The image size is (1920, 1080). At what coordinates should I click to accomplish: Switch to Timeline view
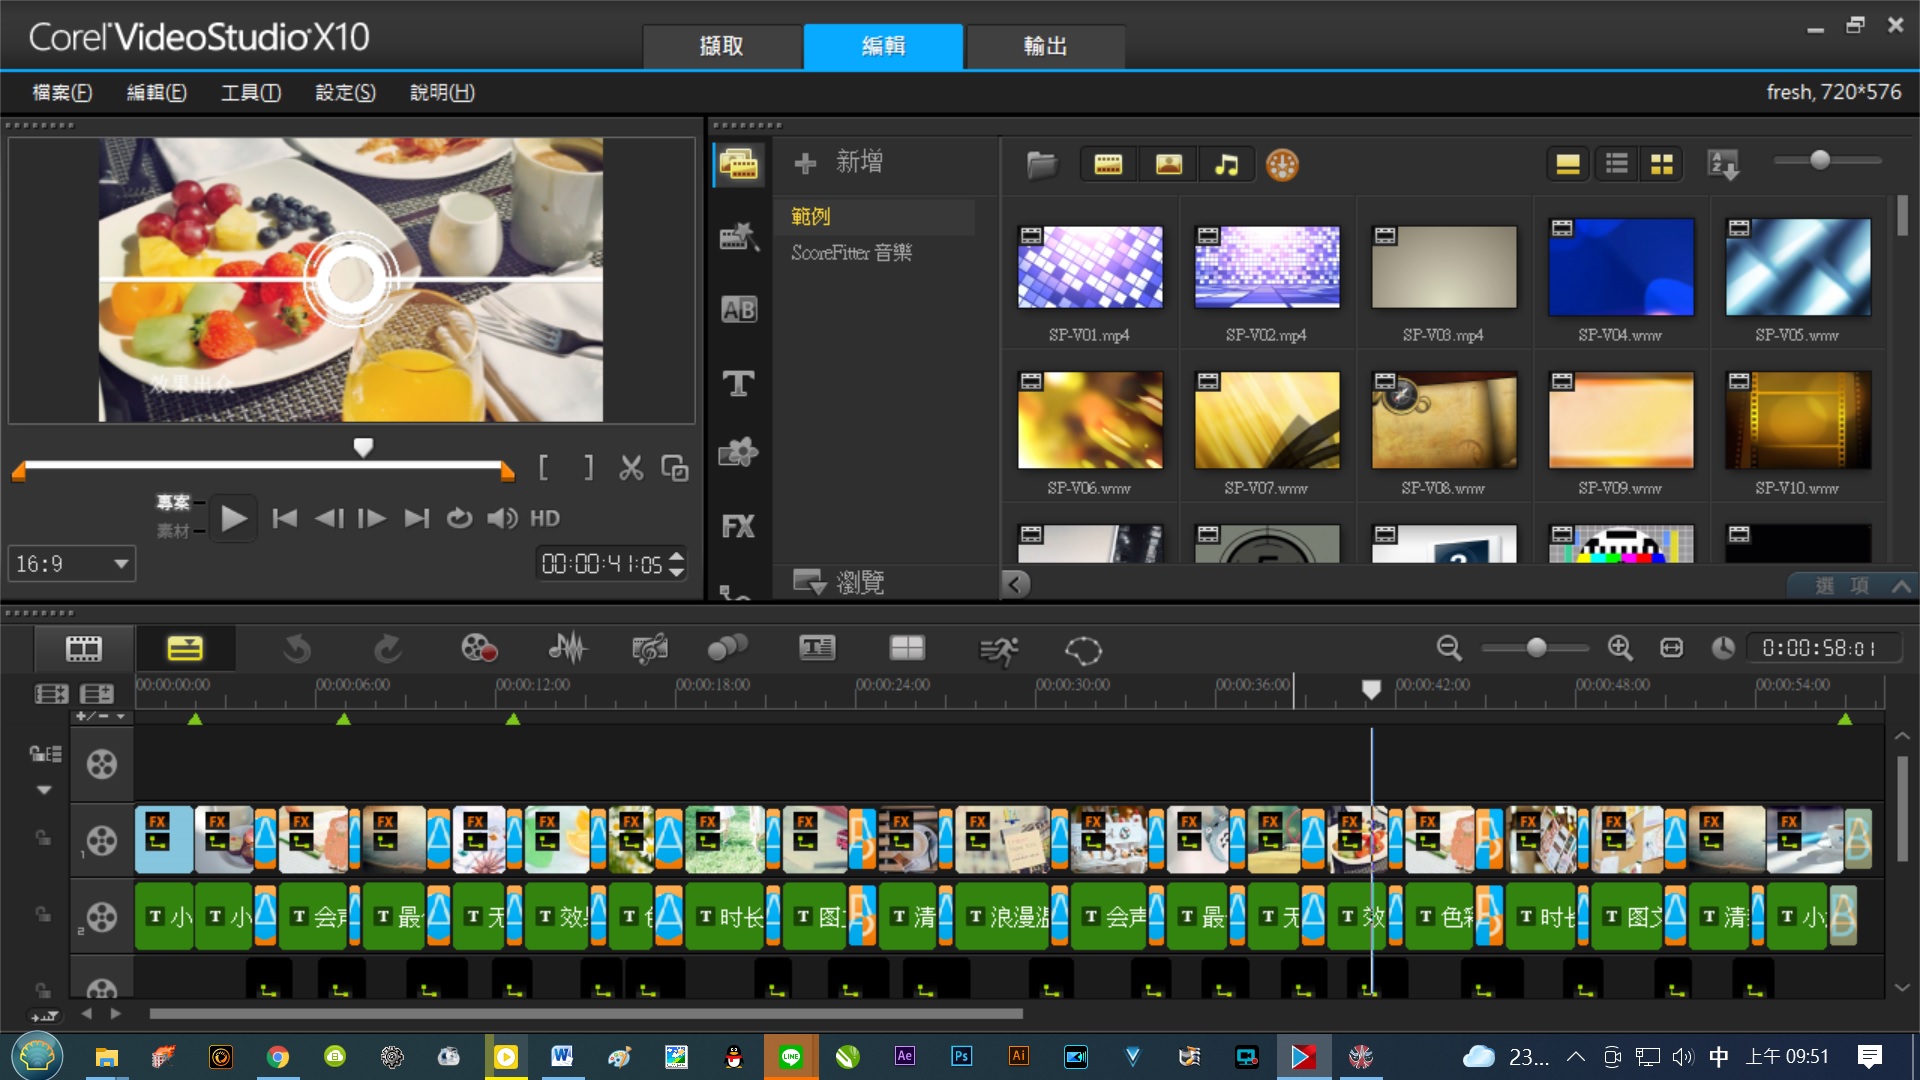185,649
